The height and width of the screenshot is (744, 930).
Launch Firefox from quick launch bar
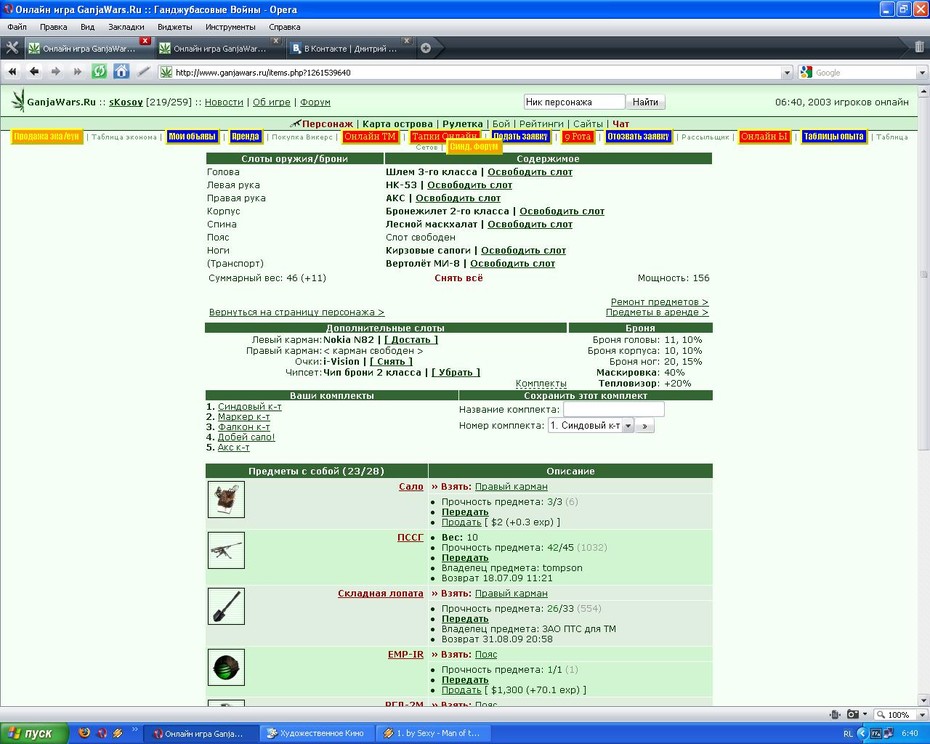pos(84,733)
